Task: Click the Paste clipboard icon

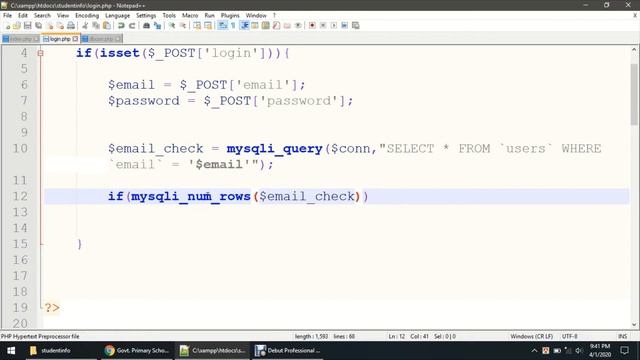Action: [x=107, y=25]
